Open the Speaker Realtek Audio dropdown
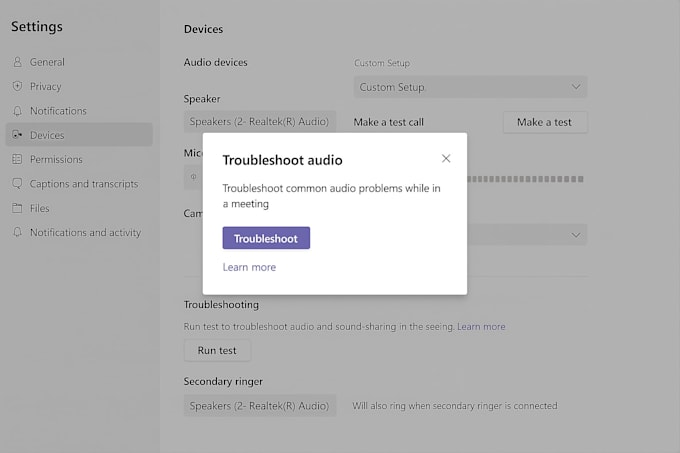The height and width of the screenshot is (453, 680). (260, 122)
